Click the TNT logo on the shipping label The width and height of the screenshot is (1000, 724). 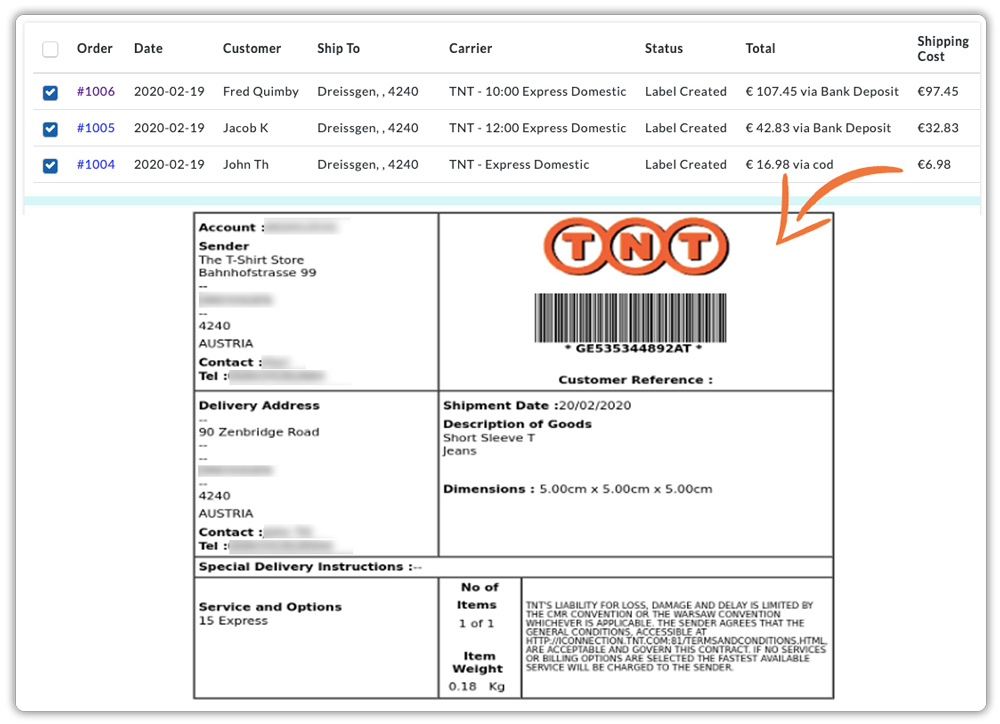click(x=638, y=246)
